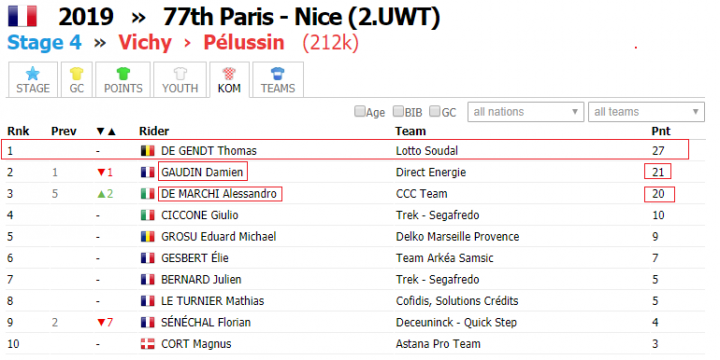Sort by the up-down arrows column header

106,131
